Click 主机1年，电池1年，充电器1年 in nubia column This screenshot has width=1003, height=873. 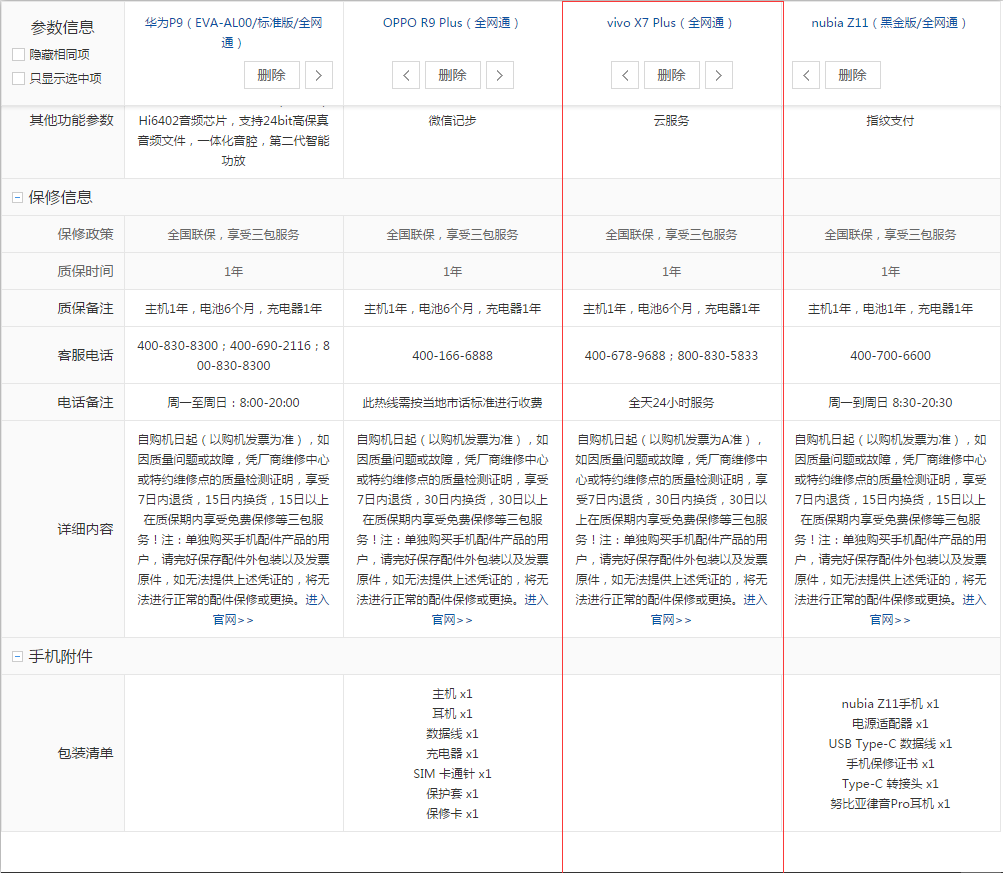point(890,309)
